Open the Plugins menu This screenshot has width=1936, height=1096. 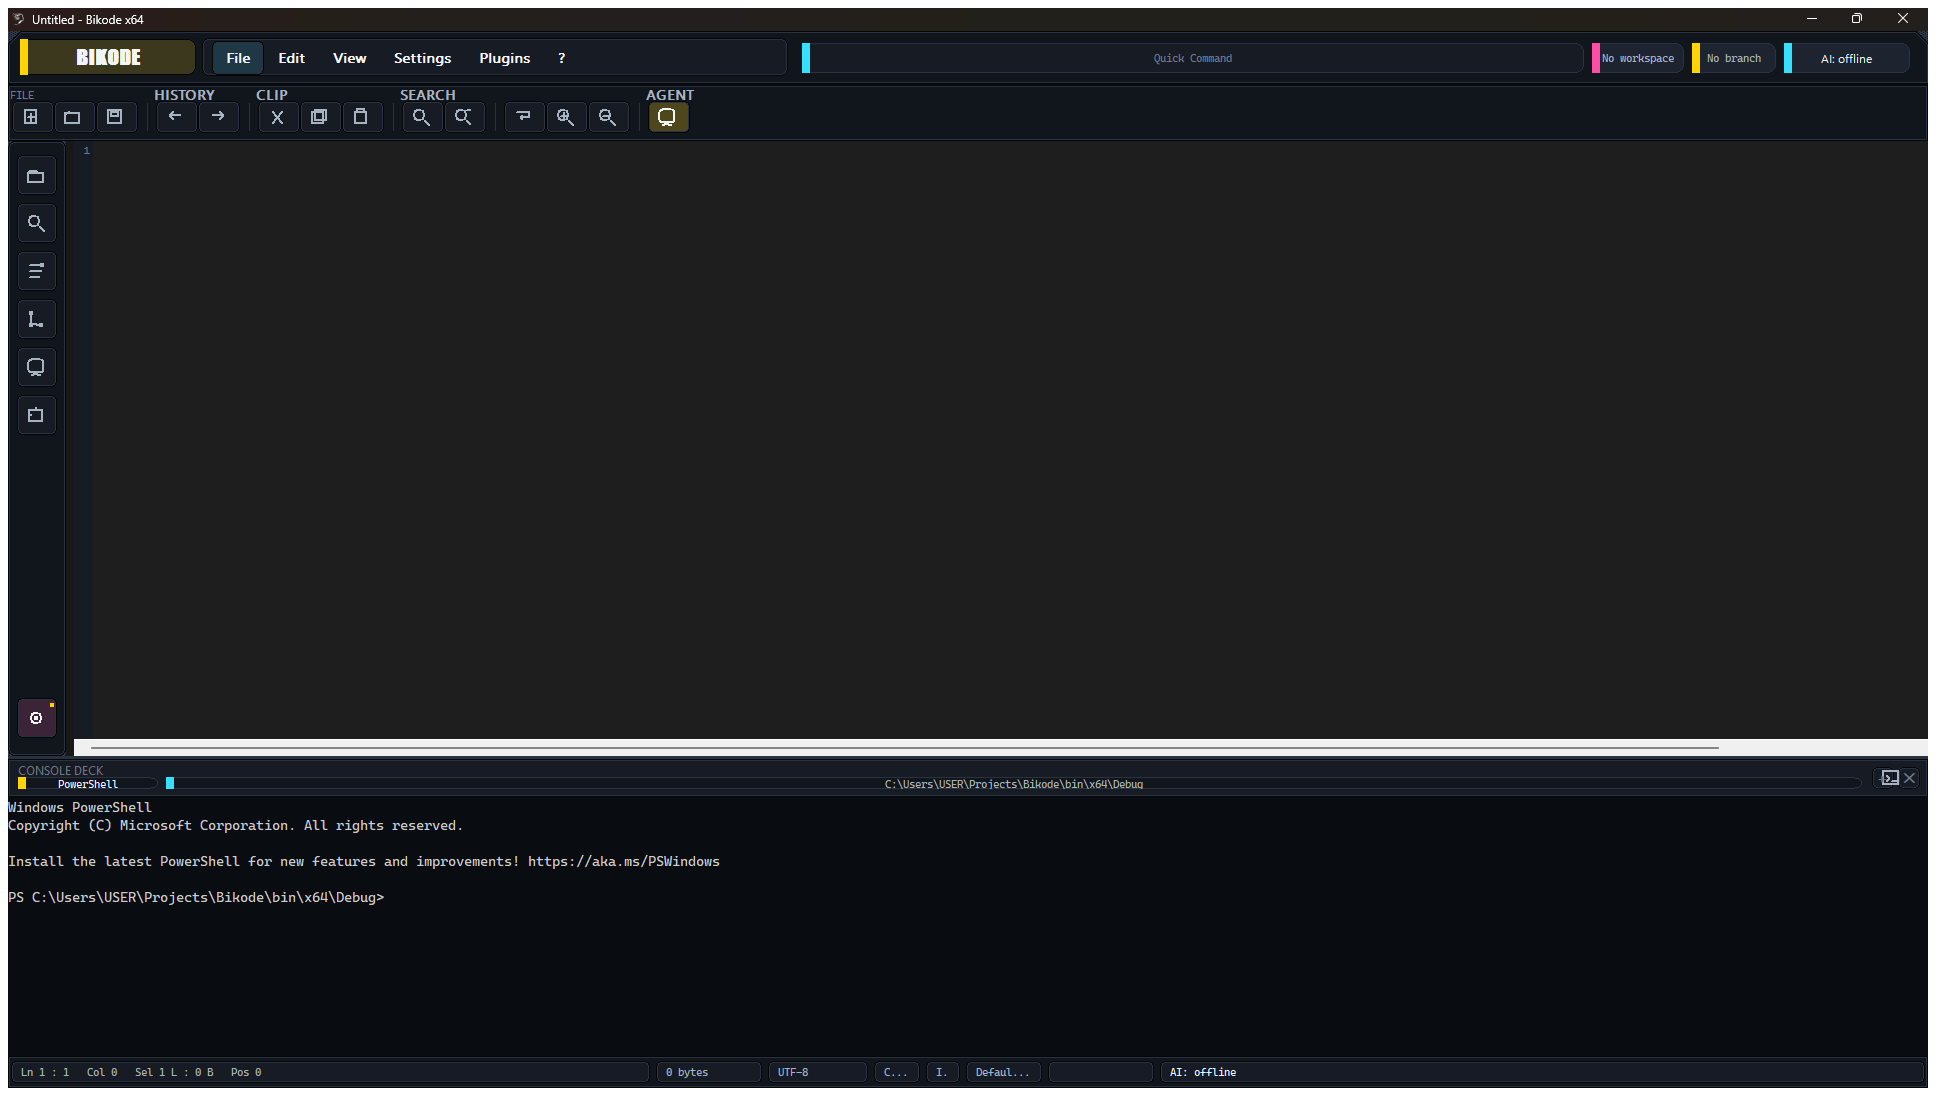click(x=504, y=58)
